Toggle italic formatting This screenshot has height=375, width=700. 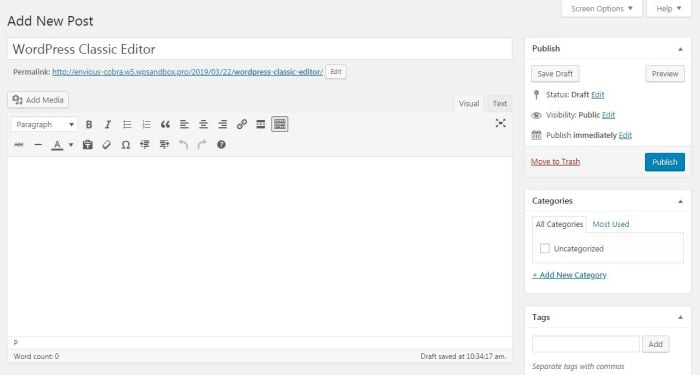pos(108,125)
